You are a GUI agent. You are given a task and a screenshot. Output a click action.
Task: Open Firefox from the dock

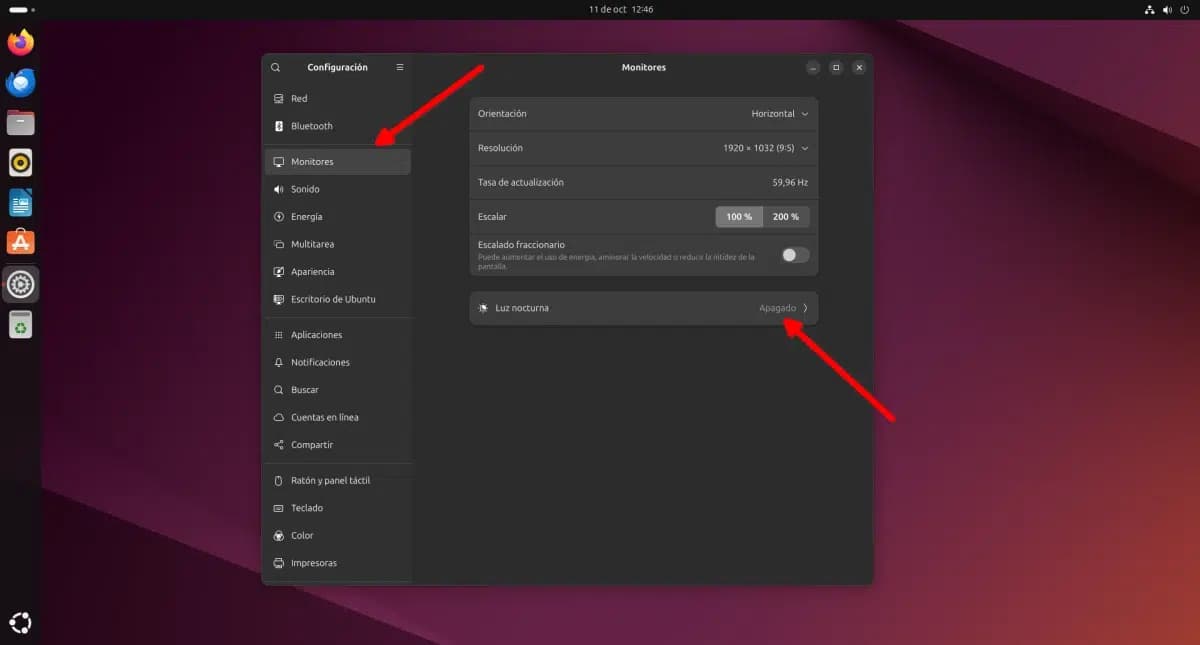tap(21, 42)
